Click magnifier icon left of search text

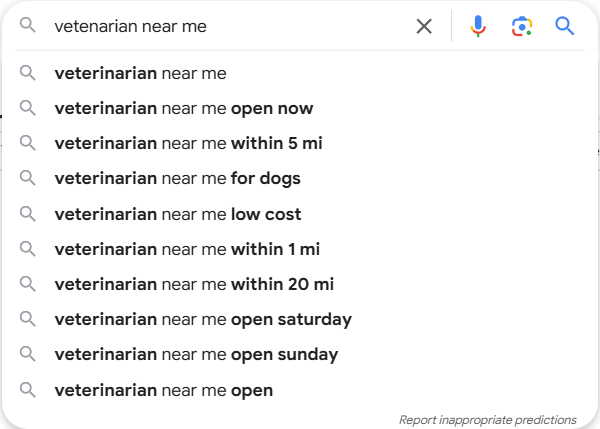(x=28, y=25)
